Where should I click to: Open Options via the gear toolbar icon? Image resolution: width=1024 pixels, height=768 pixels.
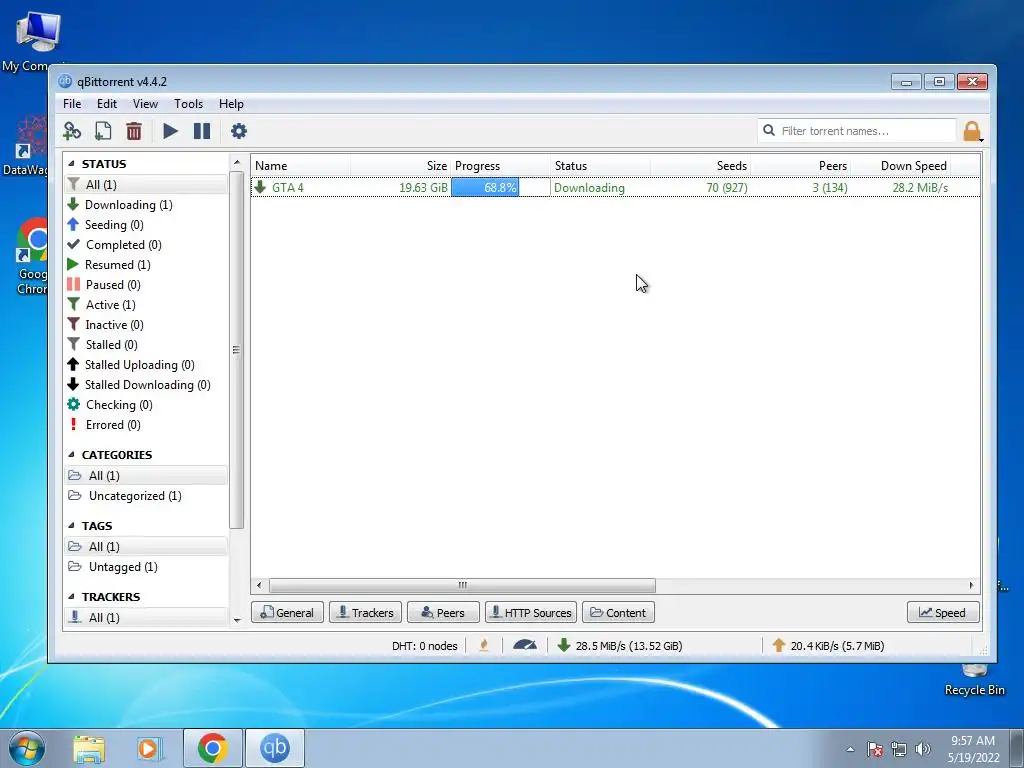[239, 131]
